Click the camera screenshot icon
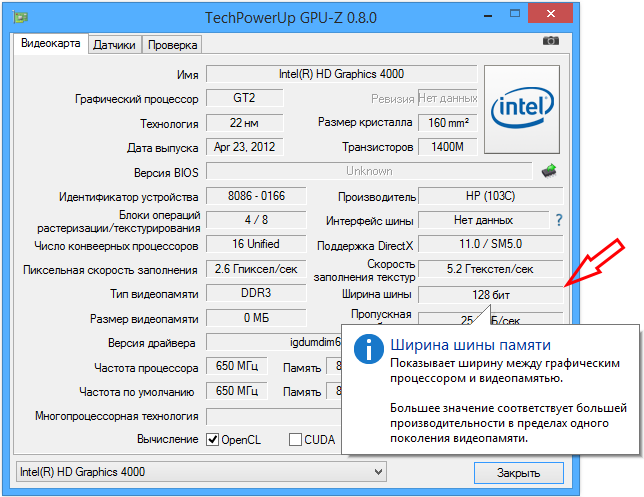 pos(551,41)
